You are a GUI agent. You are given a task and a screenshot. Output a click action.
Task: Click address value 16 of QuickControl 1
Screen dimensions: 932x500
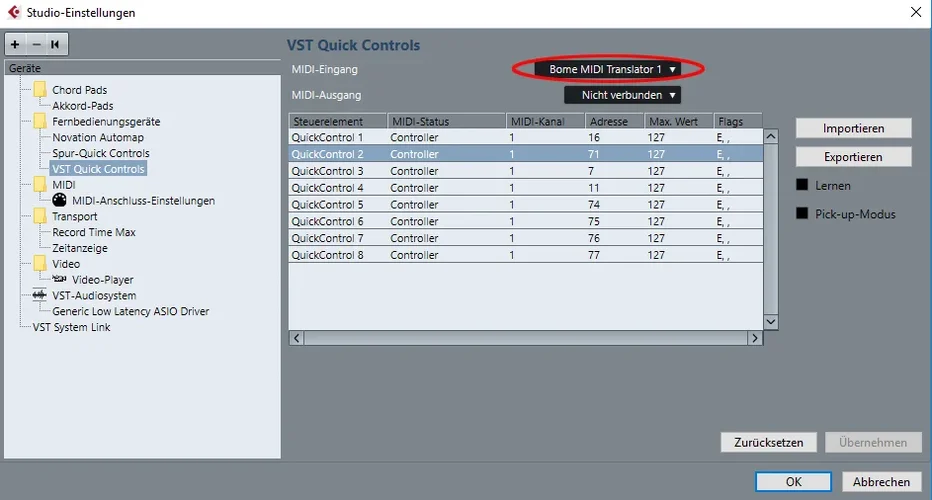594,137
